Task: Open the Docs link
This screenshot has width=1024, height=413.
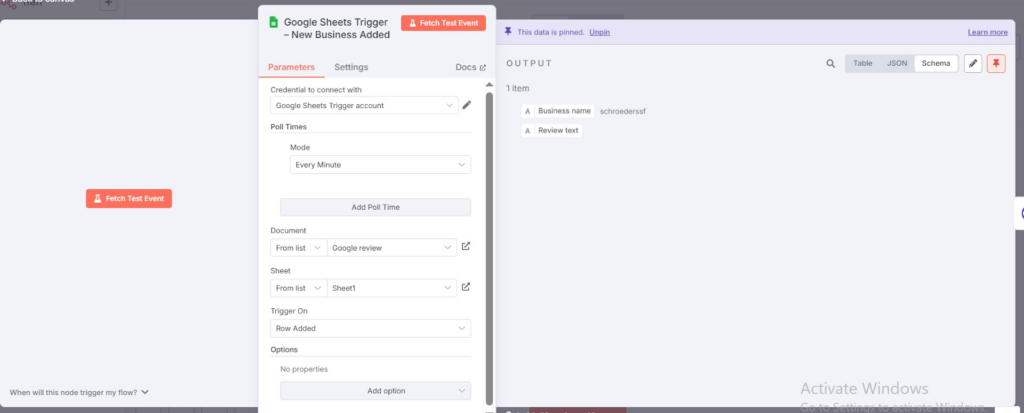Action: tap(470, 67)
